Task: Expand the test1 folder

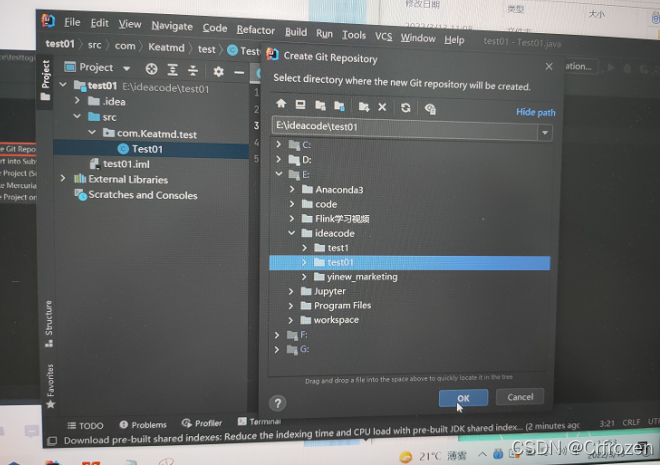Action: tap(304, 247)
